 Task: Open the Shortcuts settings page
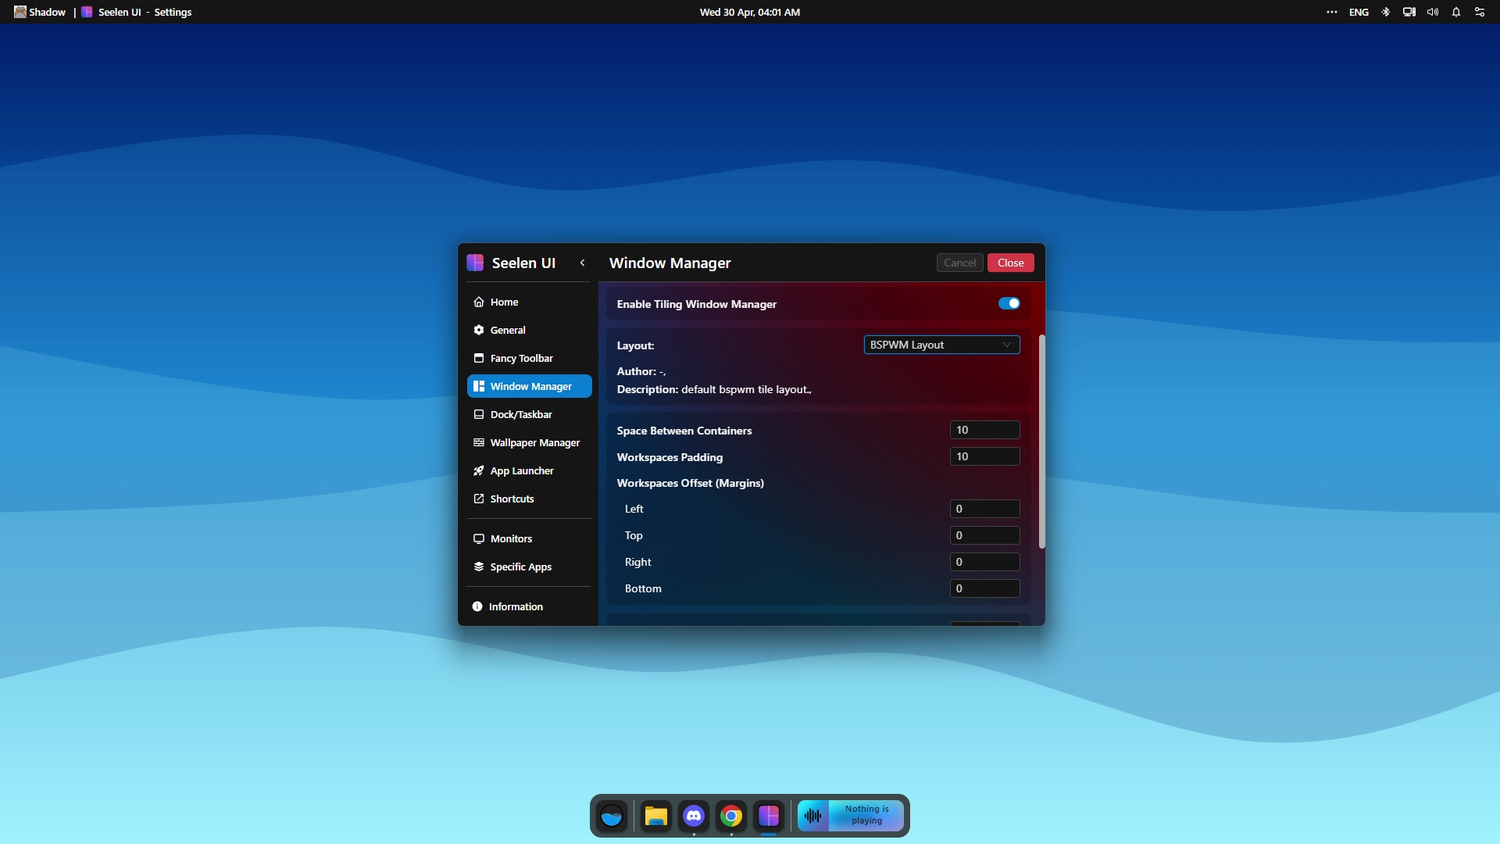[529, 498]
